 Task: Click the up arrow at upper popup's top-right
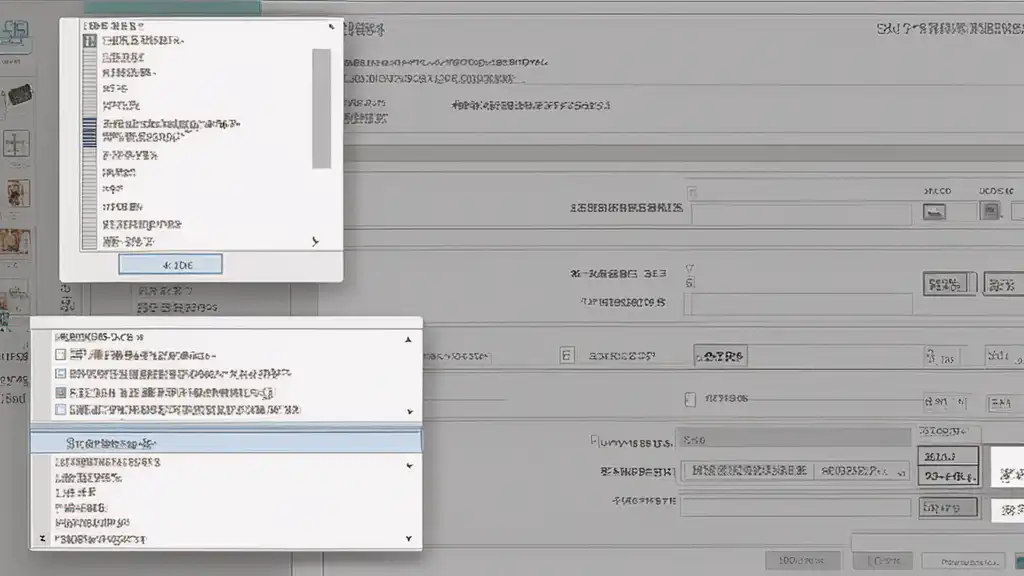point(331,27)
